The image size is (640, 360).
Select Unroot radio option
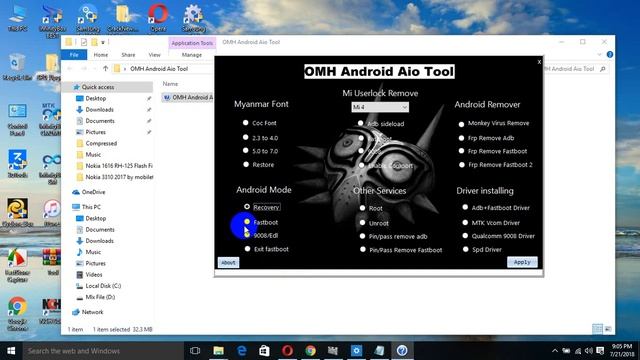click(362, 223)
